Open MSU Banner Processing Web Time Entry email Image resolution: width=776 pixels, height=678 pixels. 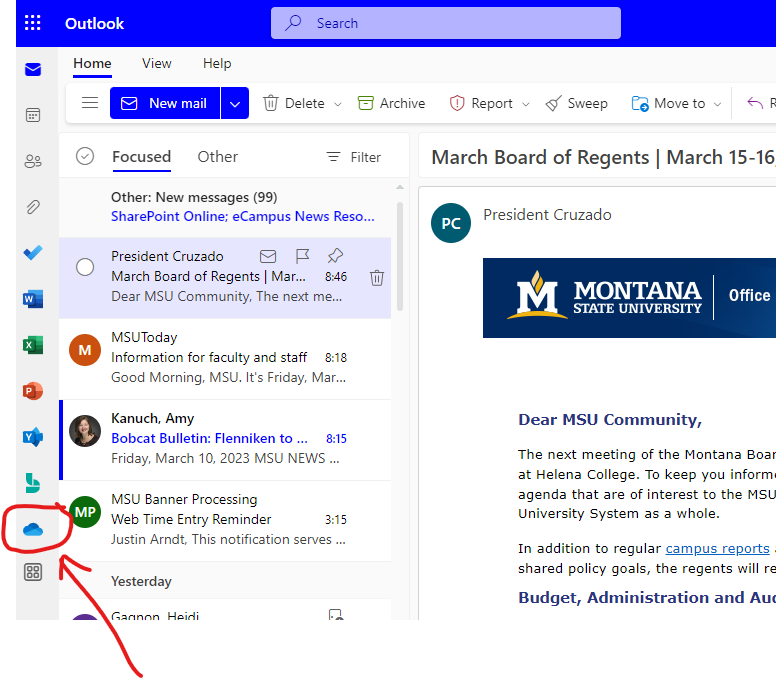pos(225,520)
